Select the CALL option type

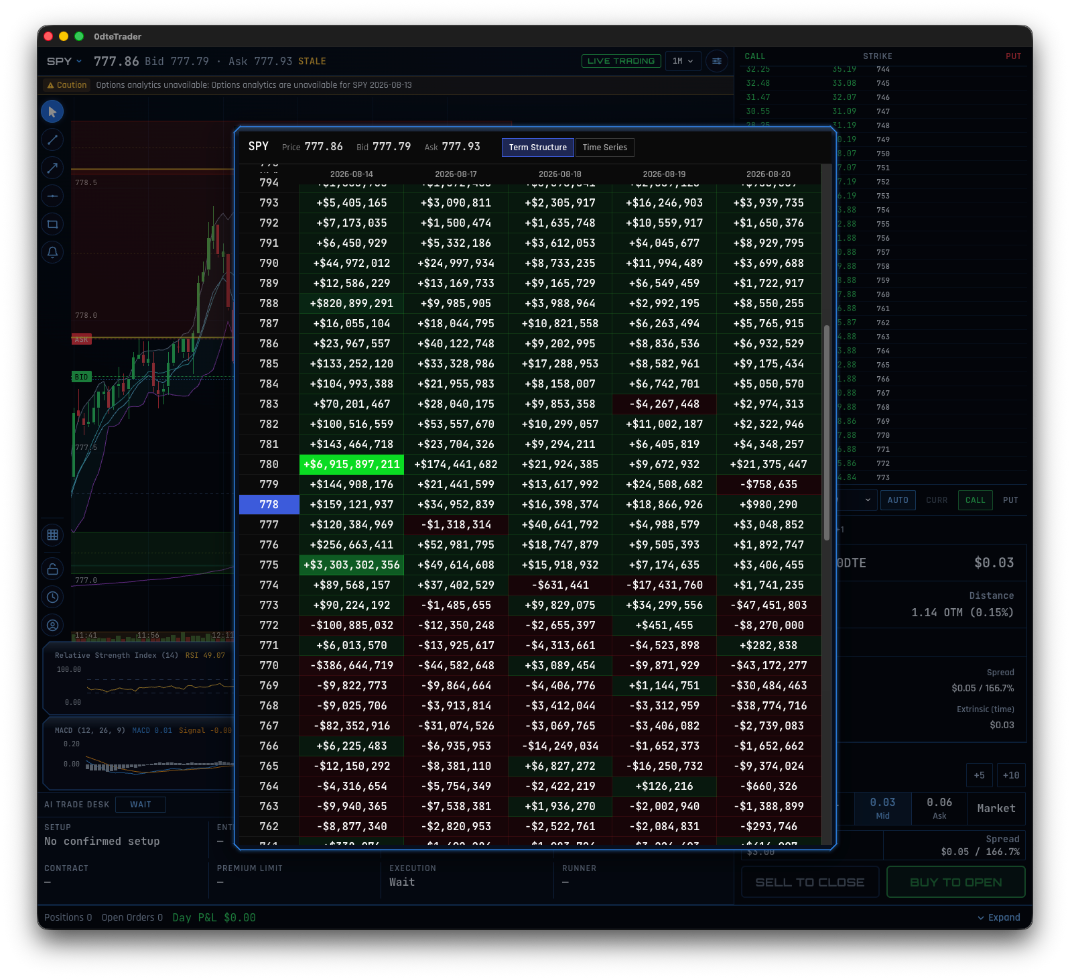[975, 500]
